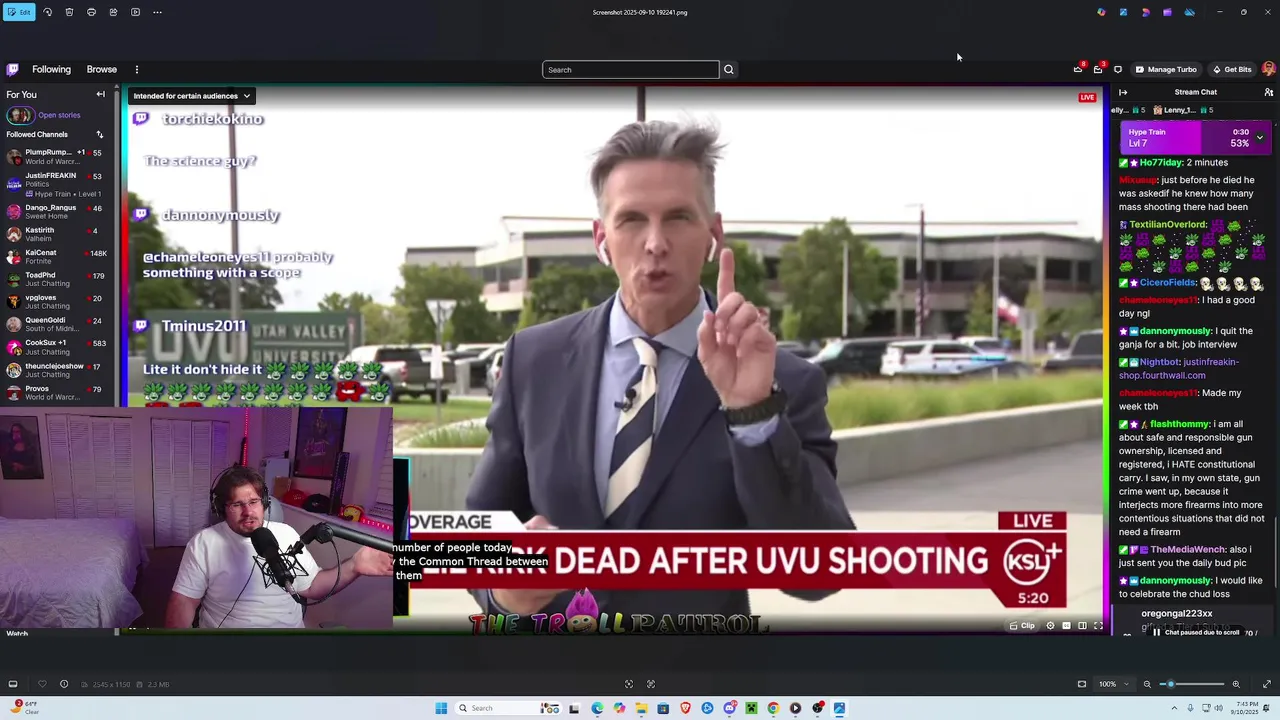Click the Photos zoom slider track
Viewport: 1280px width, 720px height.
pos(1192,684)
